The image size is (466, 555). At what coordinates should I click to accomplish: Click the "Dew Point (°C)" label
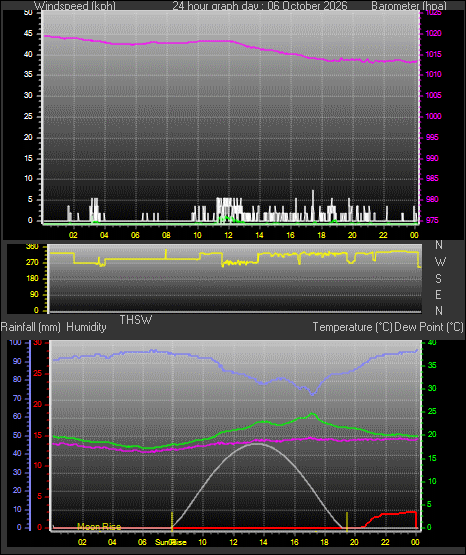(x=429, y=327)
